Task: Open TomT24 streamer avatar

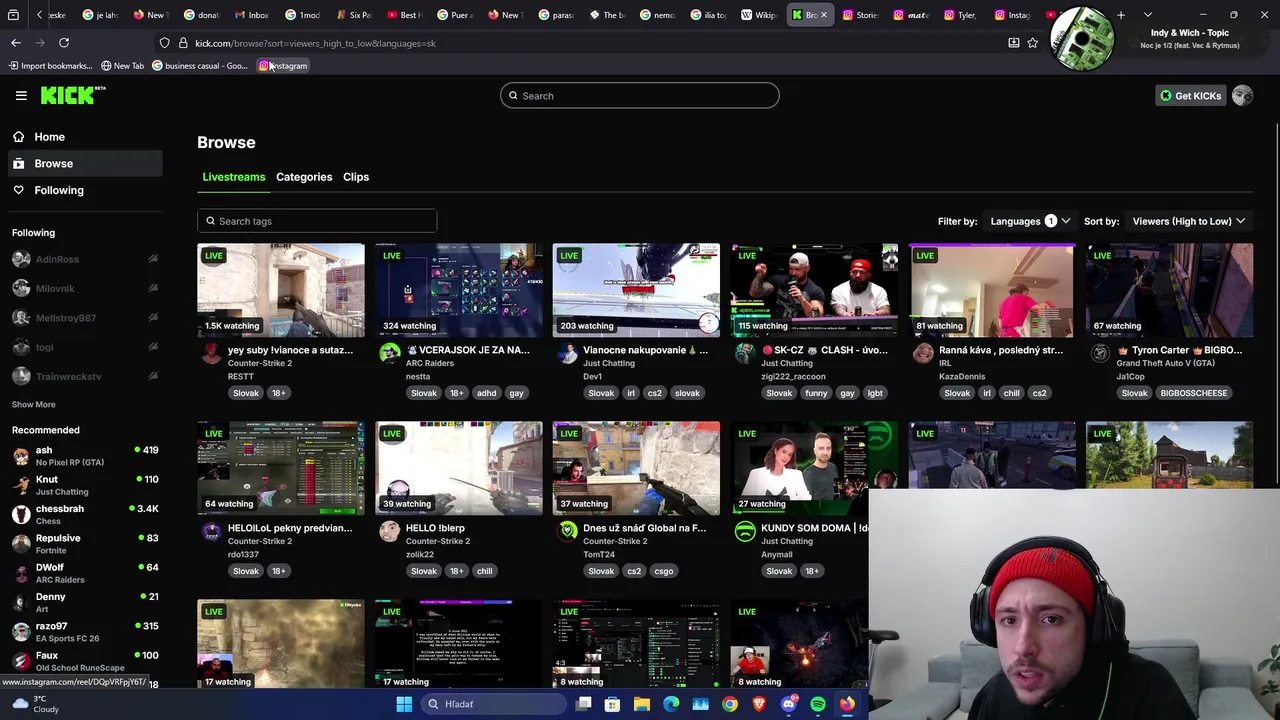Action: pyautogui.click(x=567, y=532)
